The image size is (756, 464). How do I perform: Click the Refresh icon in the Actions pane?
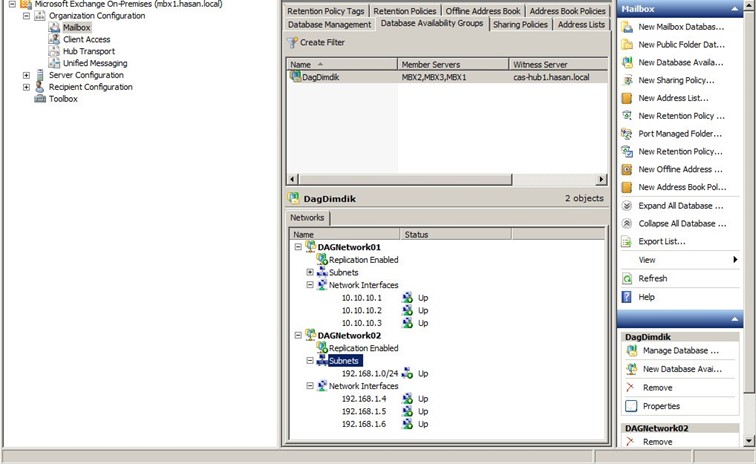tap(627, 278)
